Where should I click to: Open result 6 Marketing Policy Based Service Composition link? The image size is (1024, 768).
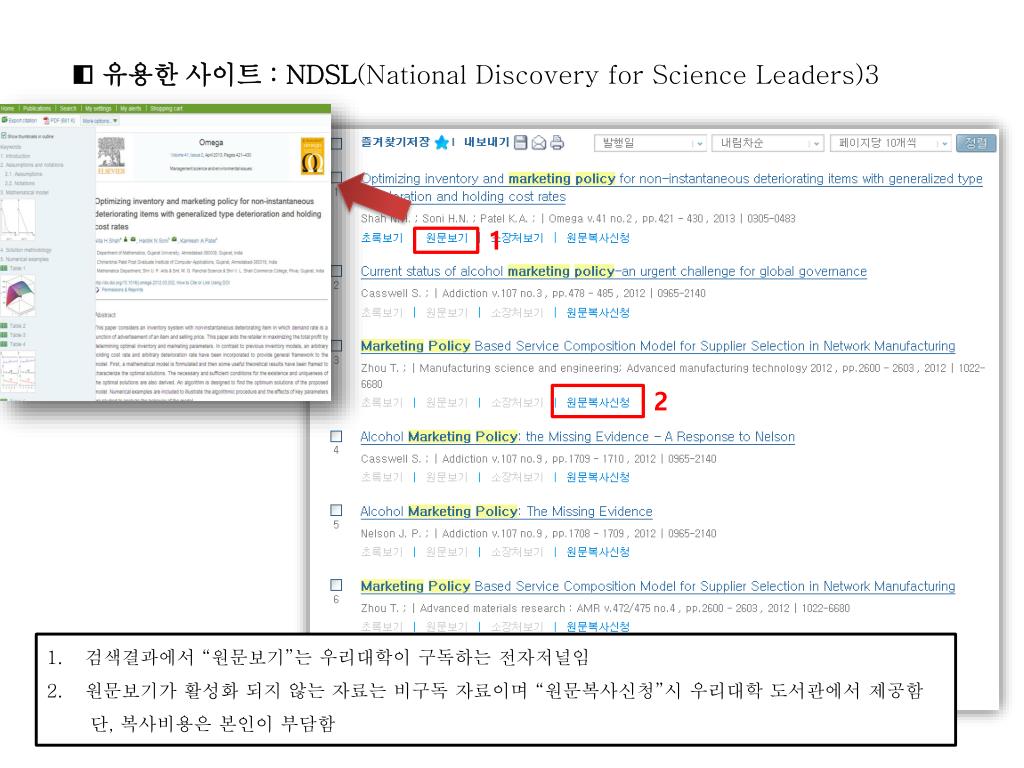point(658,586)
